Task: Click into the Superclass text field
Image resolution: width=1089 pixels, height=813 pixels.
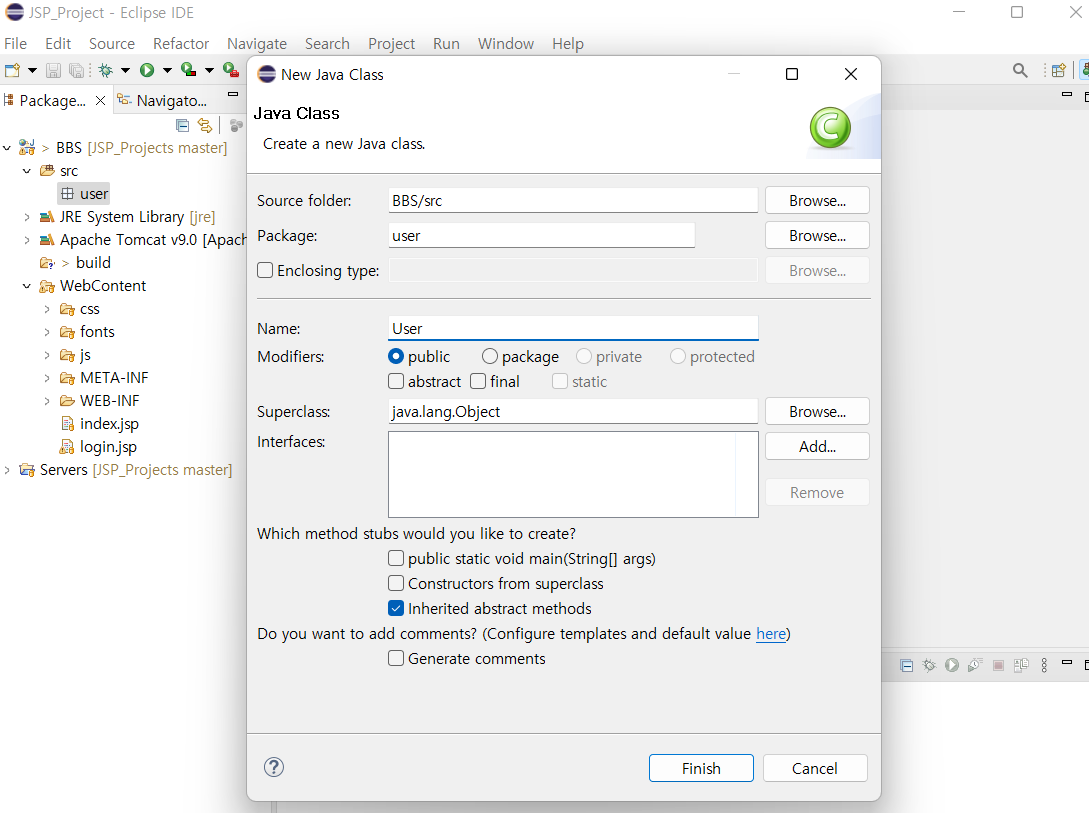Action: pos(573,412)
